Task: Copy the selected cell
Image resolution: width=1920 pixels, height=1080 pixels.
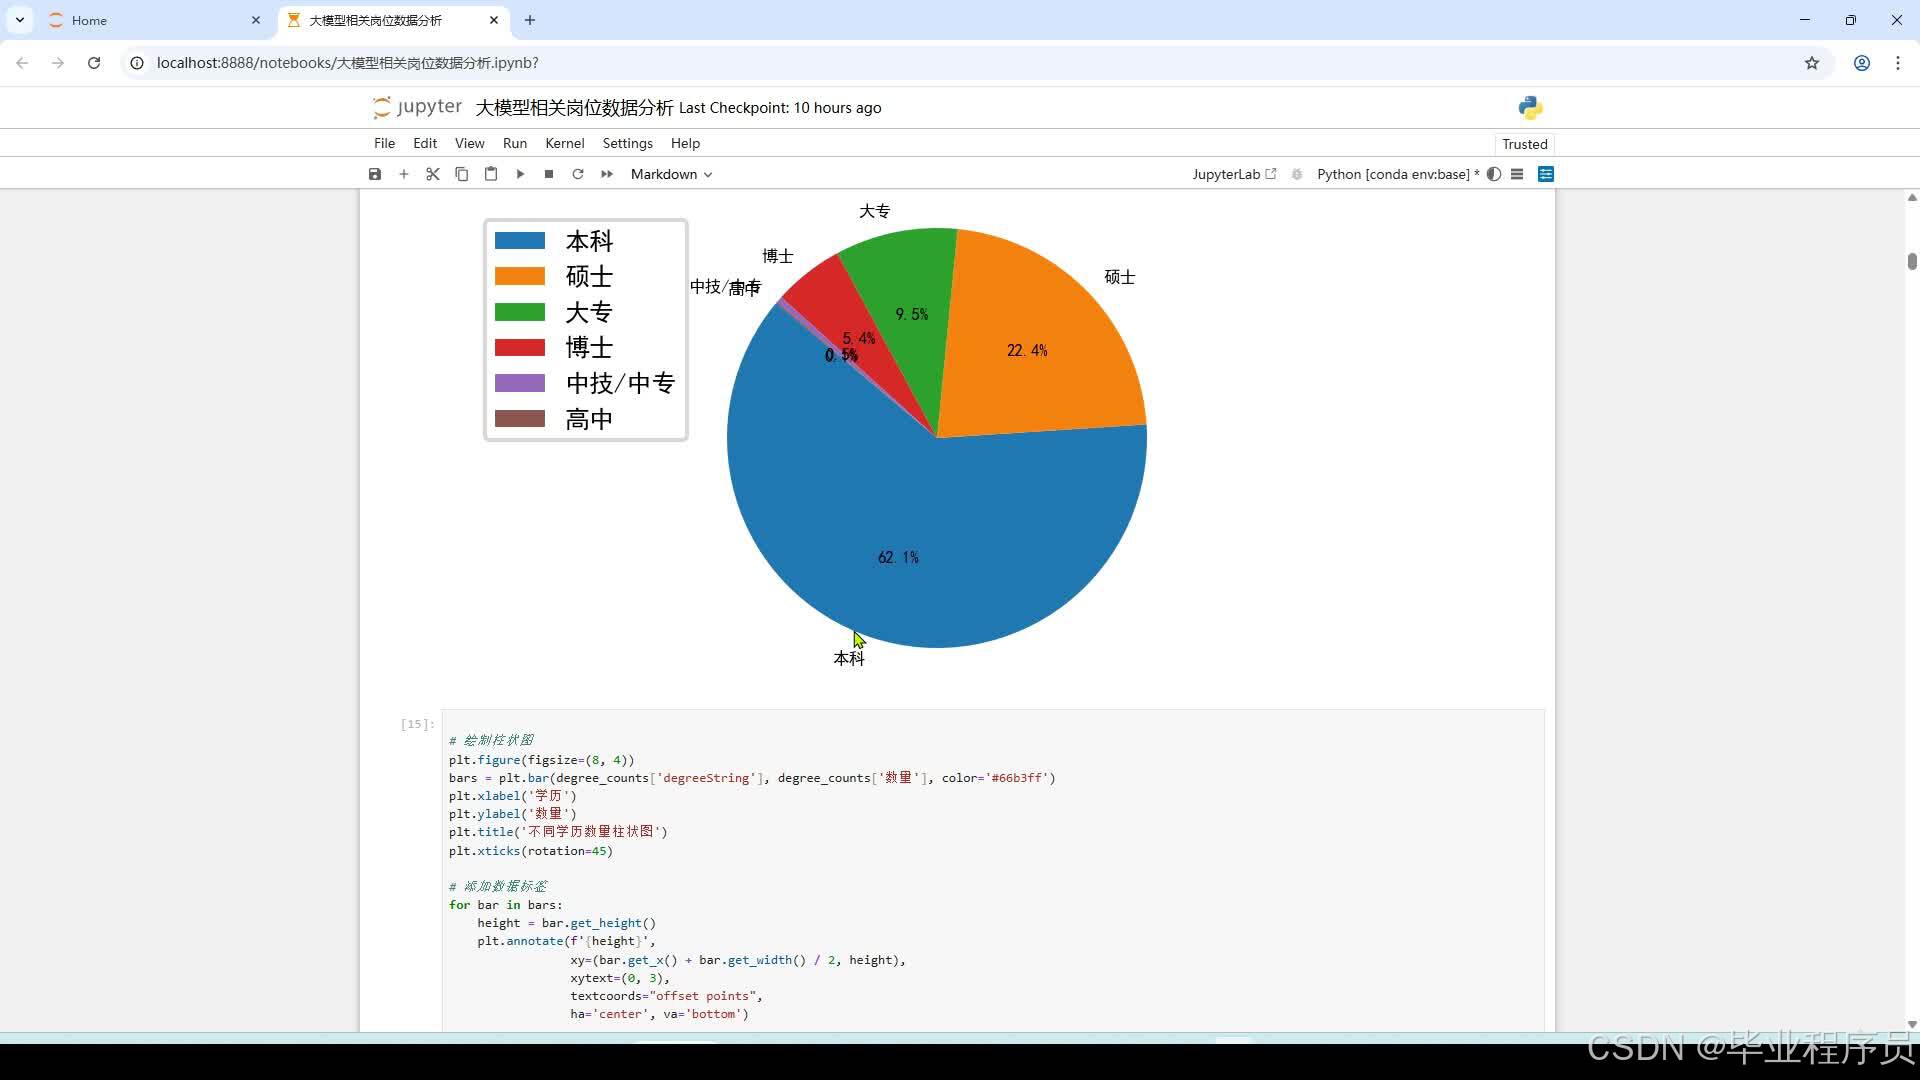Action: (462, 174)
